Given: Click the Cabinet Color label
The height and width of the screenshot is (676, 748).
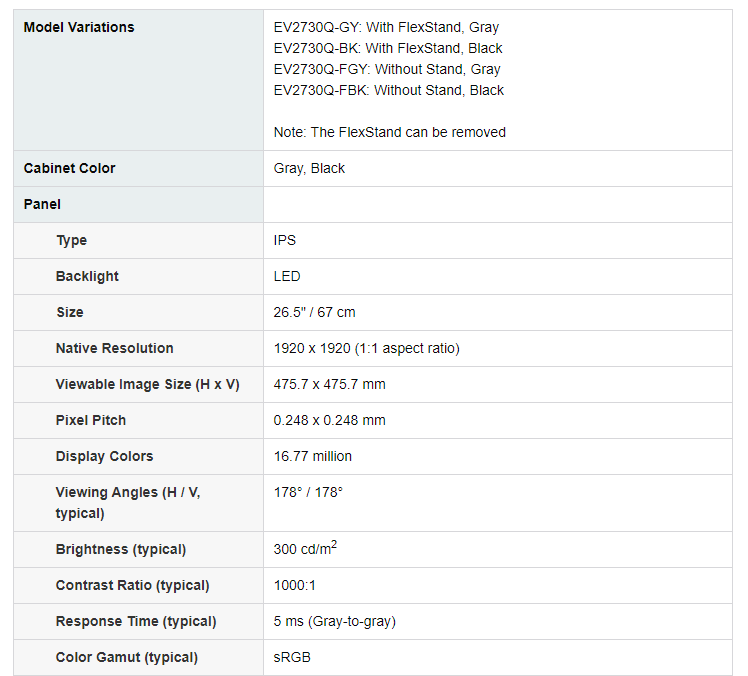Looking at the screenshot, I should tap(69, 168).
